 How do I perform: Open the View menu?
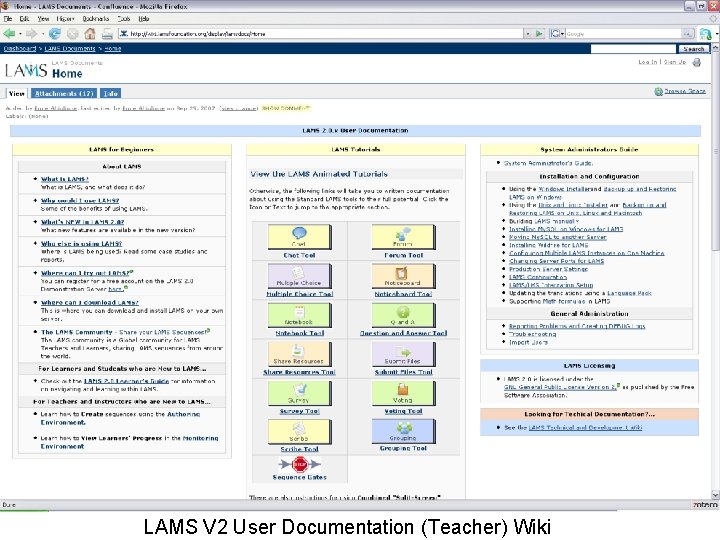tap(44, 19)
